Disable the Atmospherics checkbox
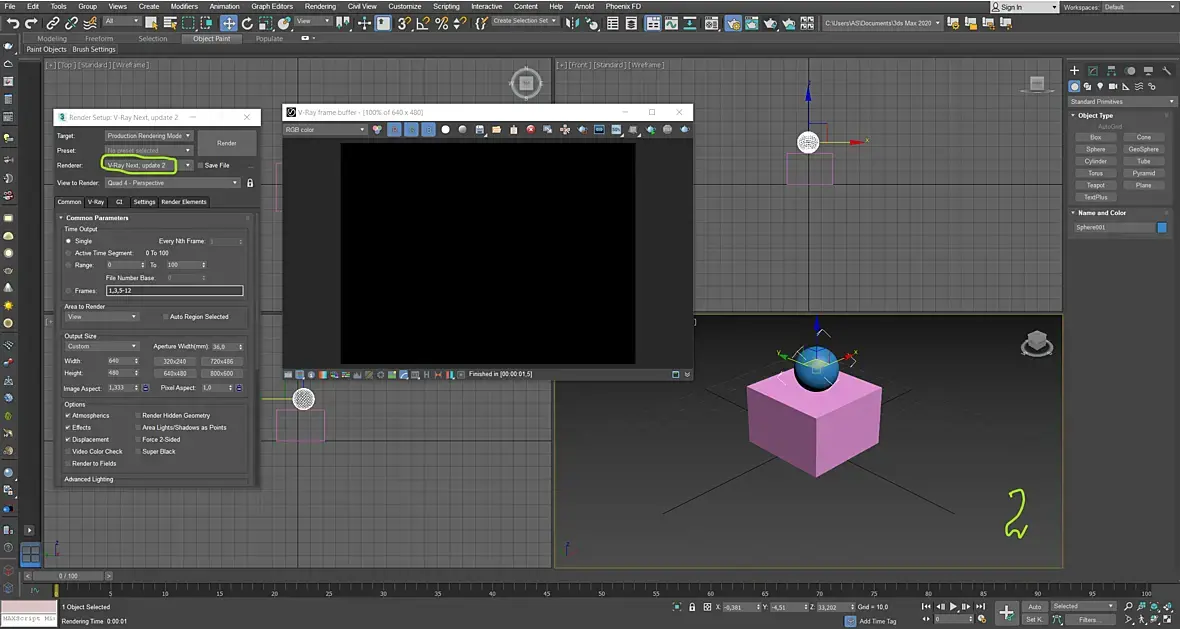Screen dimensions: 1180x629 pos(68,415)
